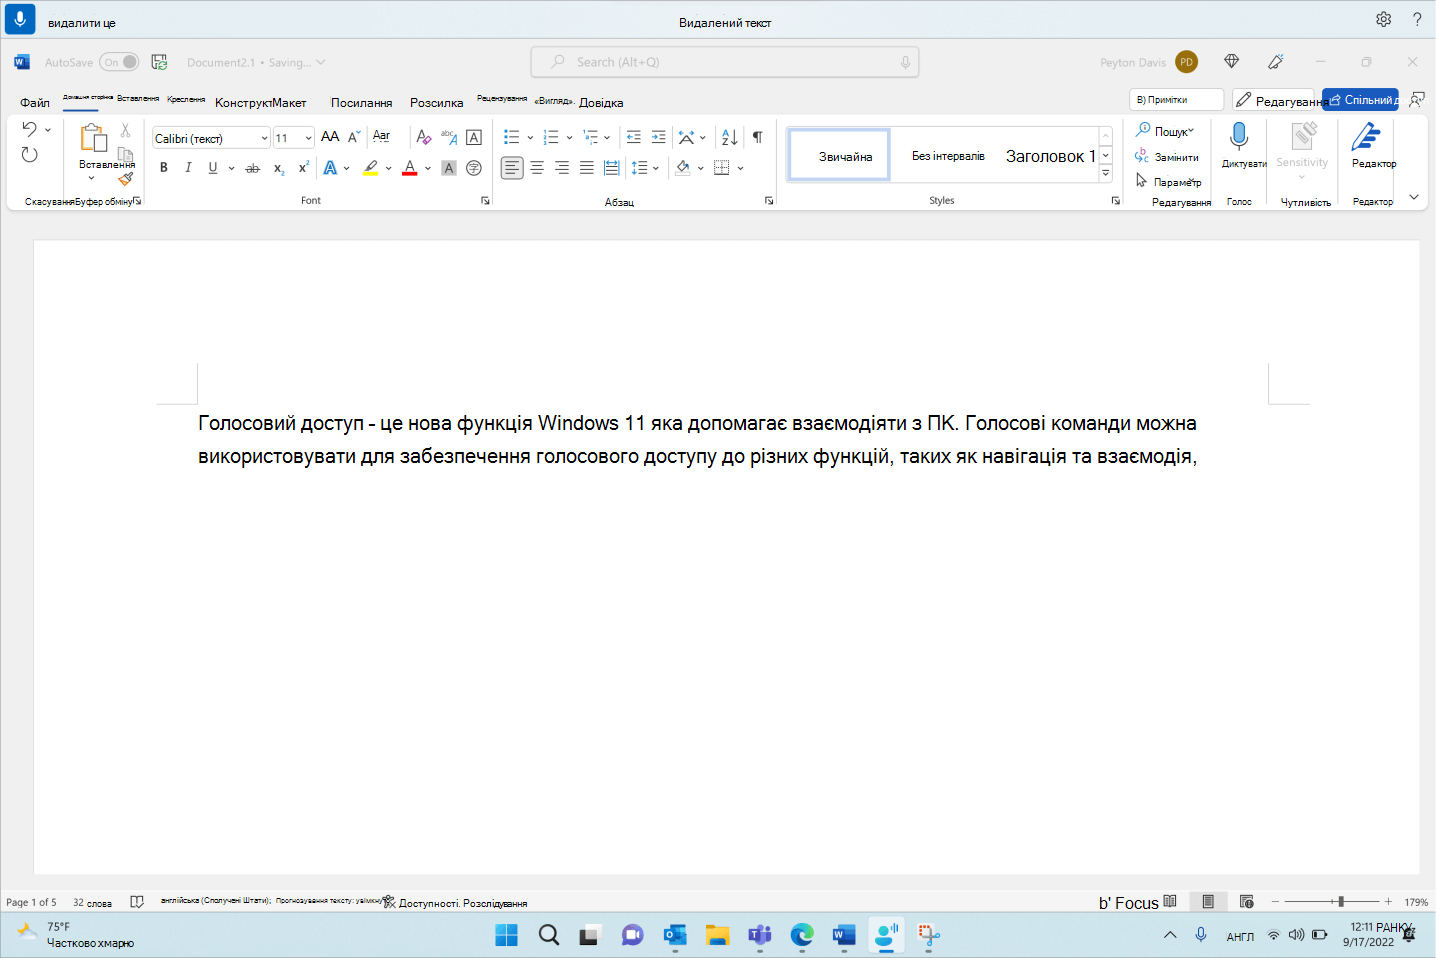The height and width of the screenshot is (958, 1436).
Task: Select the Без інтервалів style
Action: pos(948,156)
